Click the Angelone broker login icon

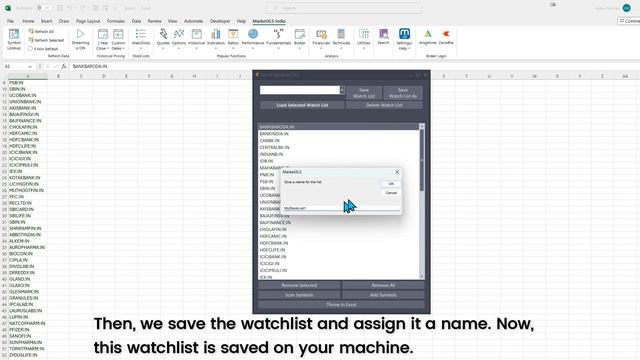[x=428, y=37]
